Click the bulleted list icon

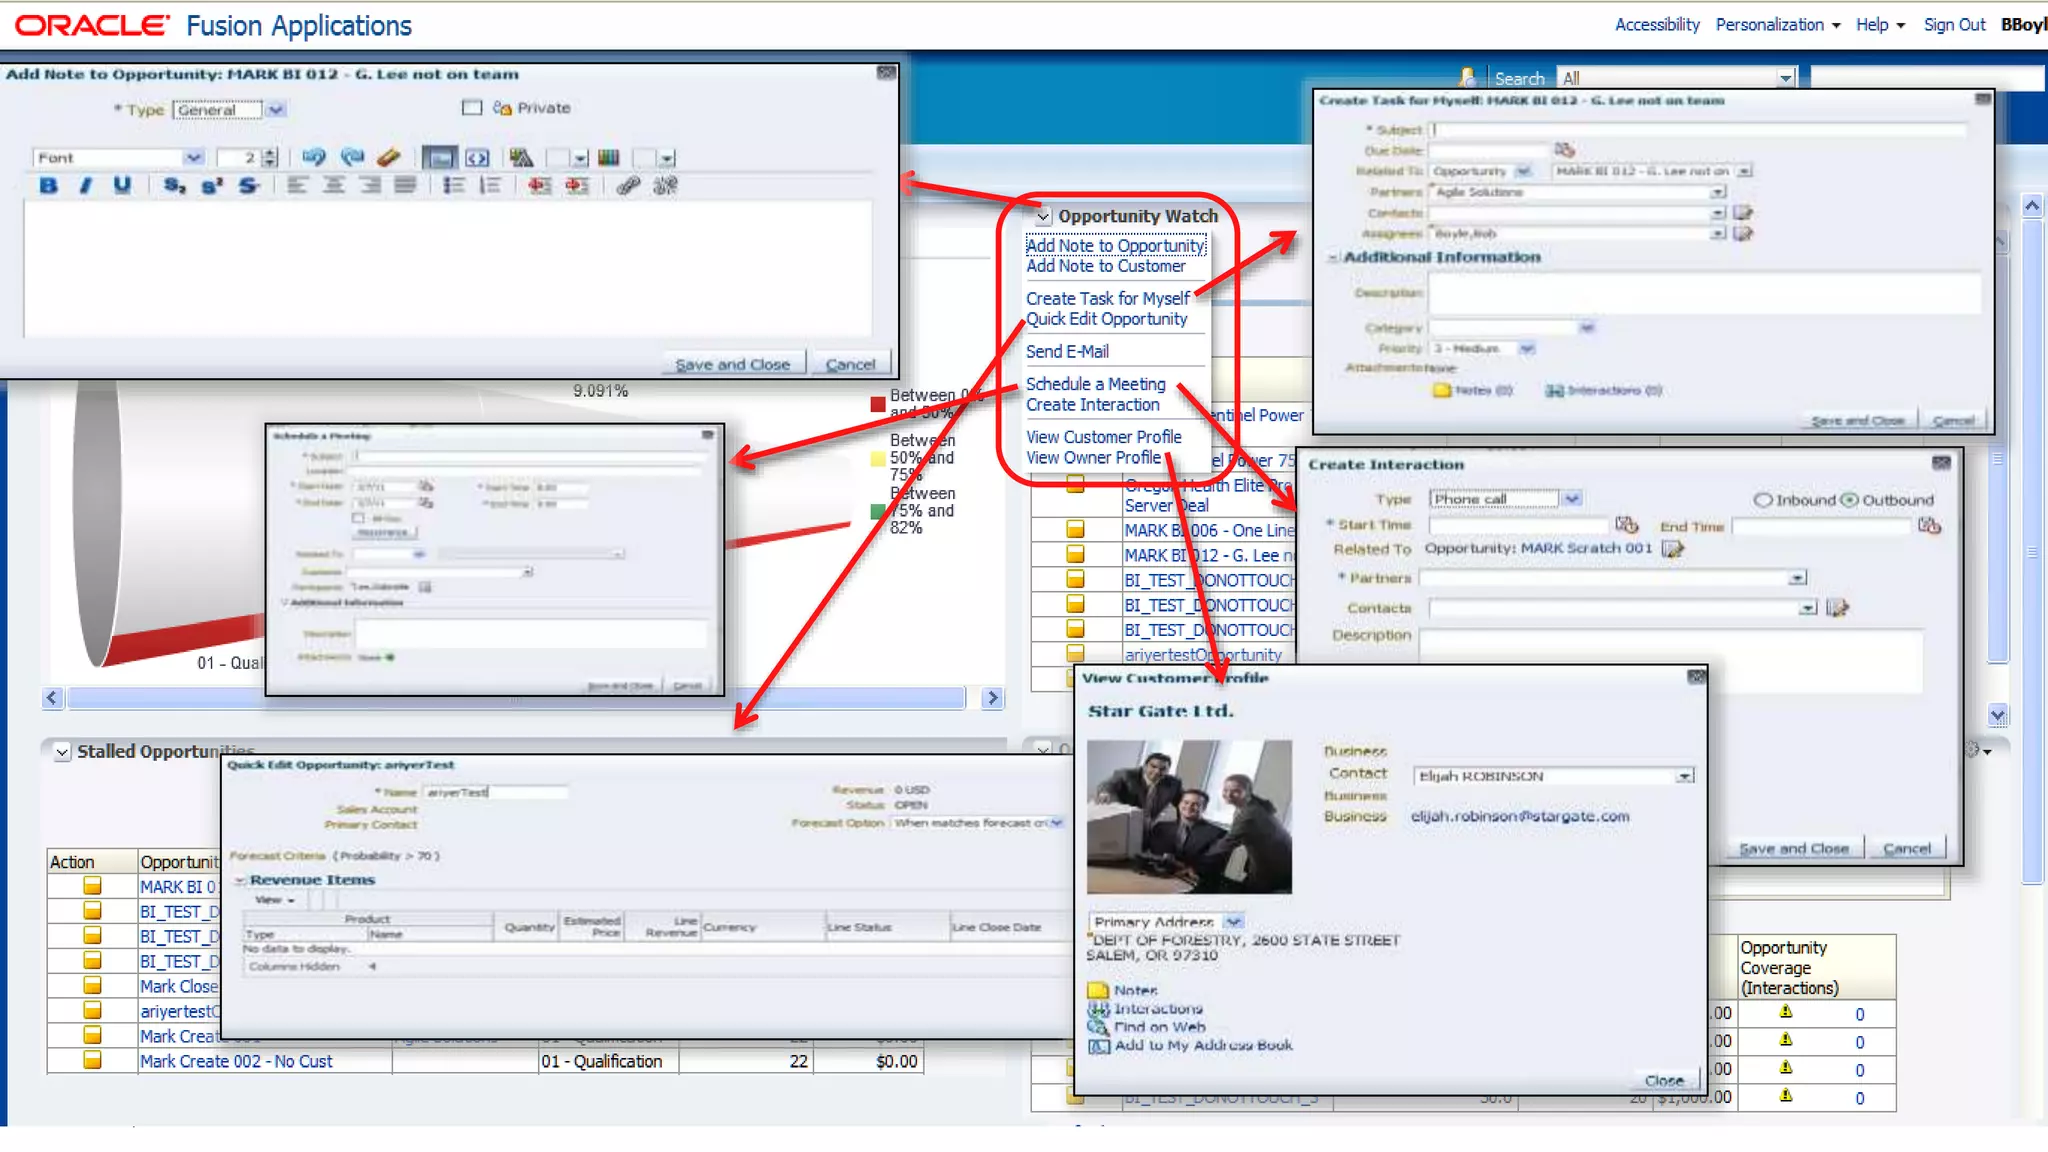click(454, 186)
